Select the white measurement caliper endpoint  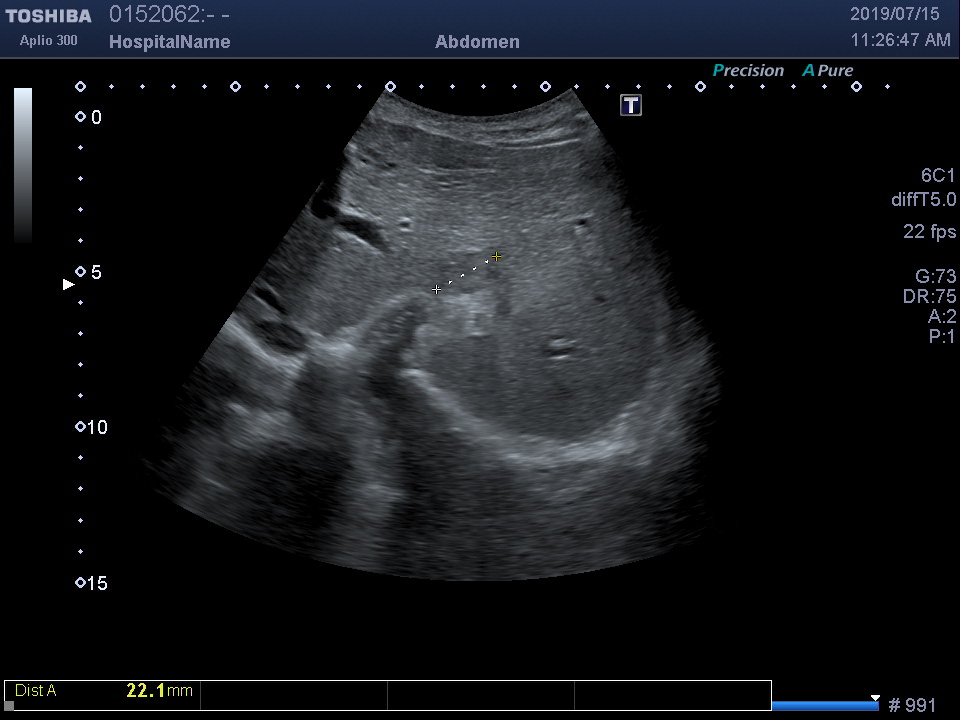coord(436,289)
